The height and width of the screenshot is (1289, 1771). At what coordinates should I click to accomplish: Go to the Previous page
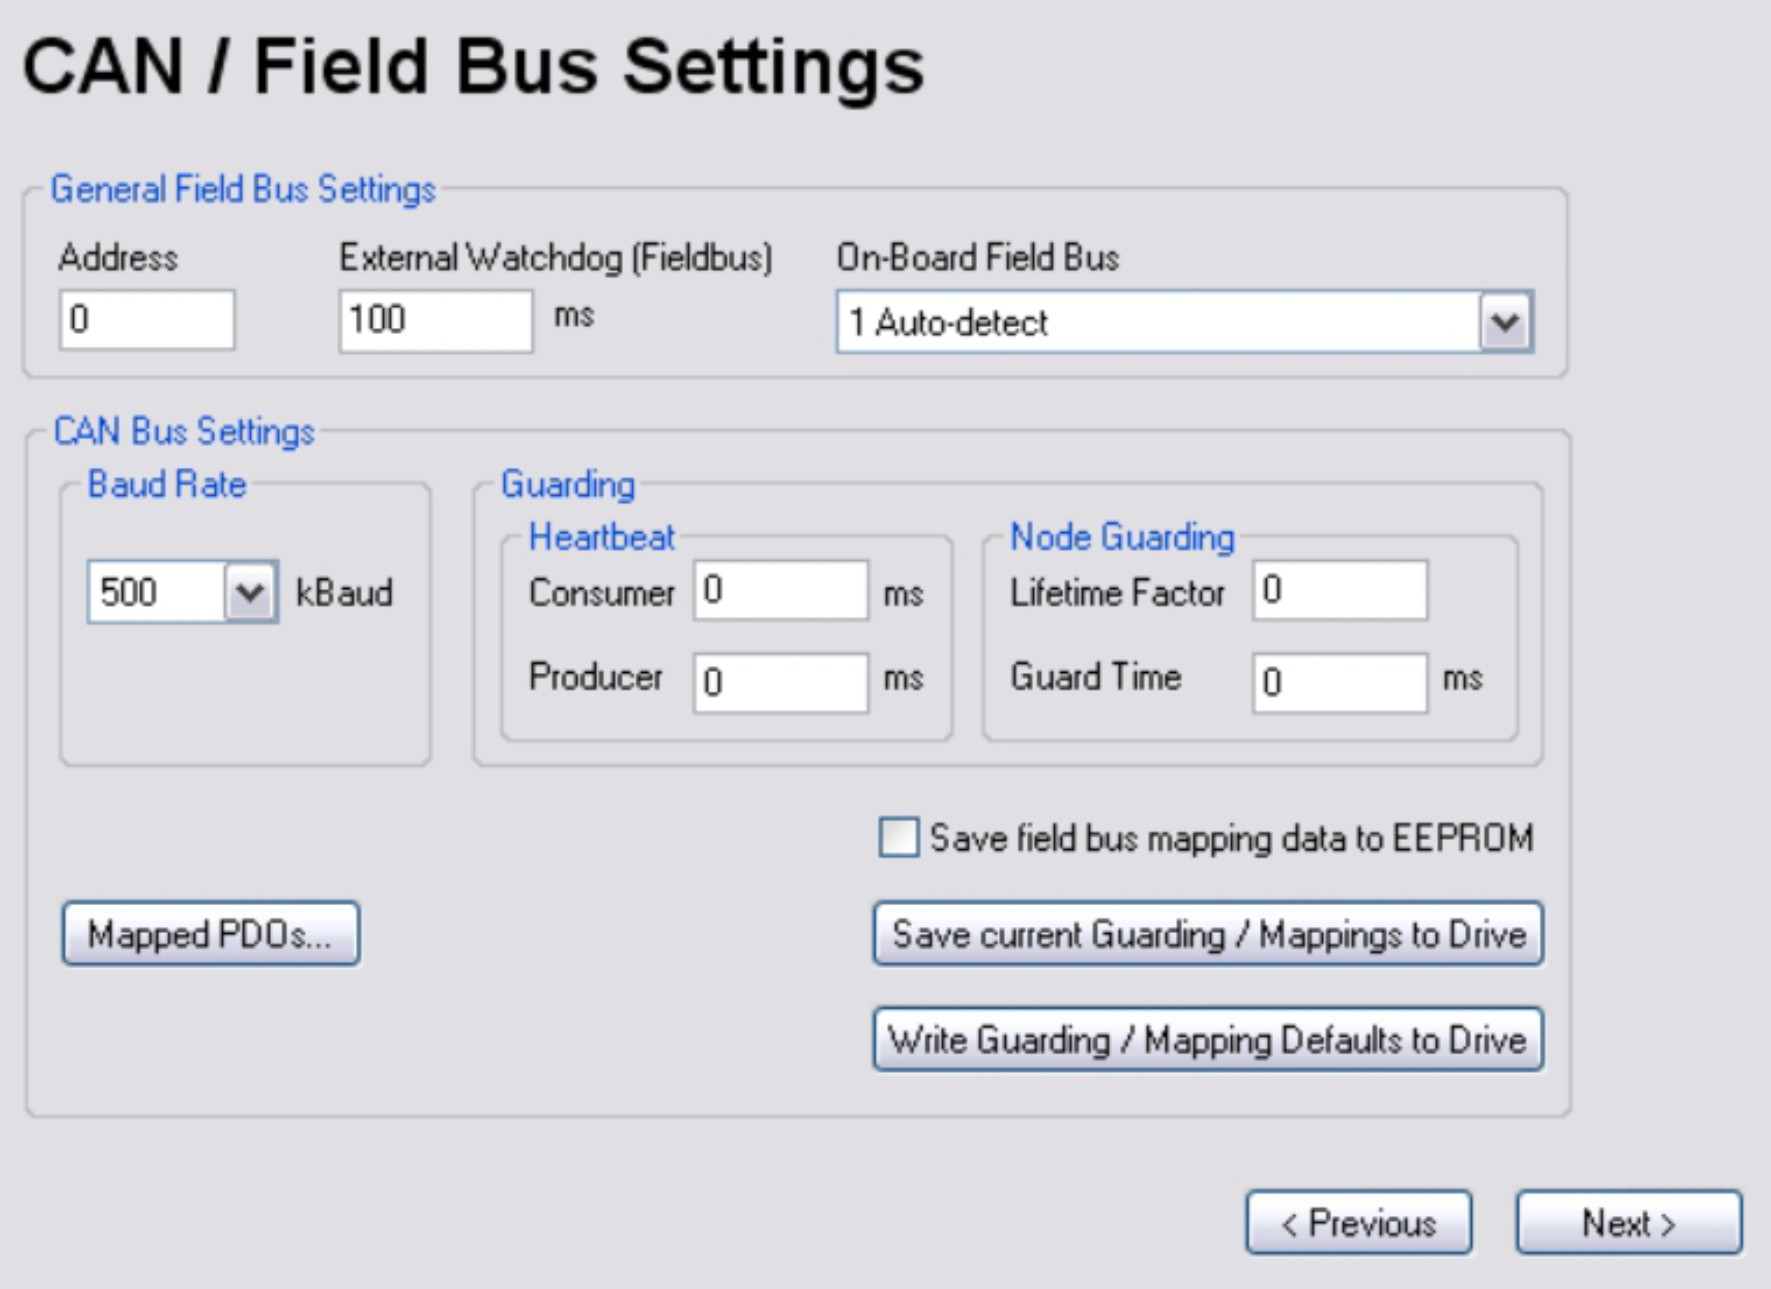[1358, 1222]
